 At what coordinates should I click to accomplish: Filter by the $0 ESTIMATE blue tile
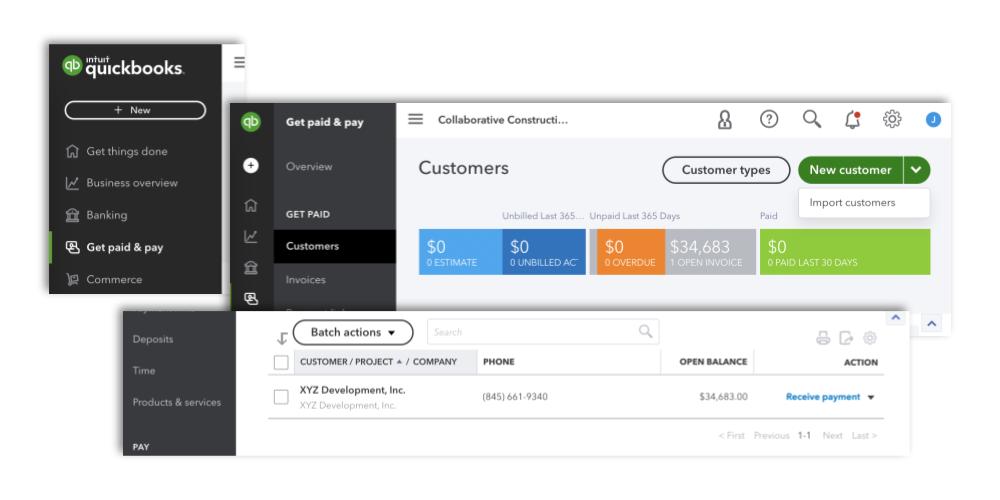point(460,252)
